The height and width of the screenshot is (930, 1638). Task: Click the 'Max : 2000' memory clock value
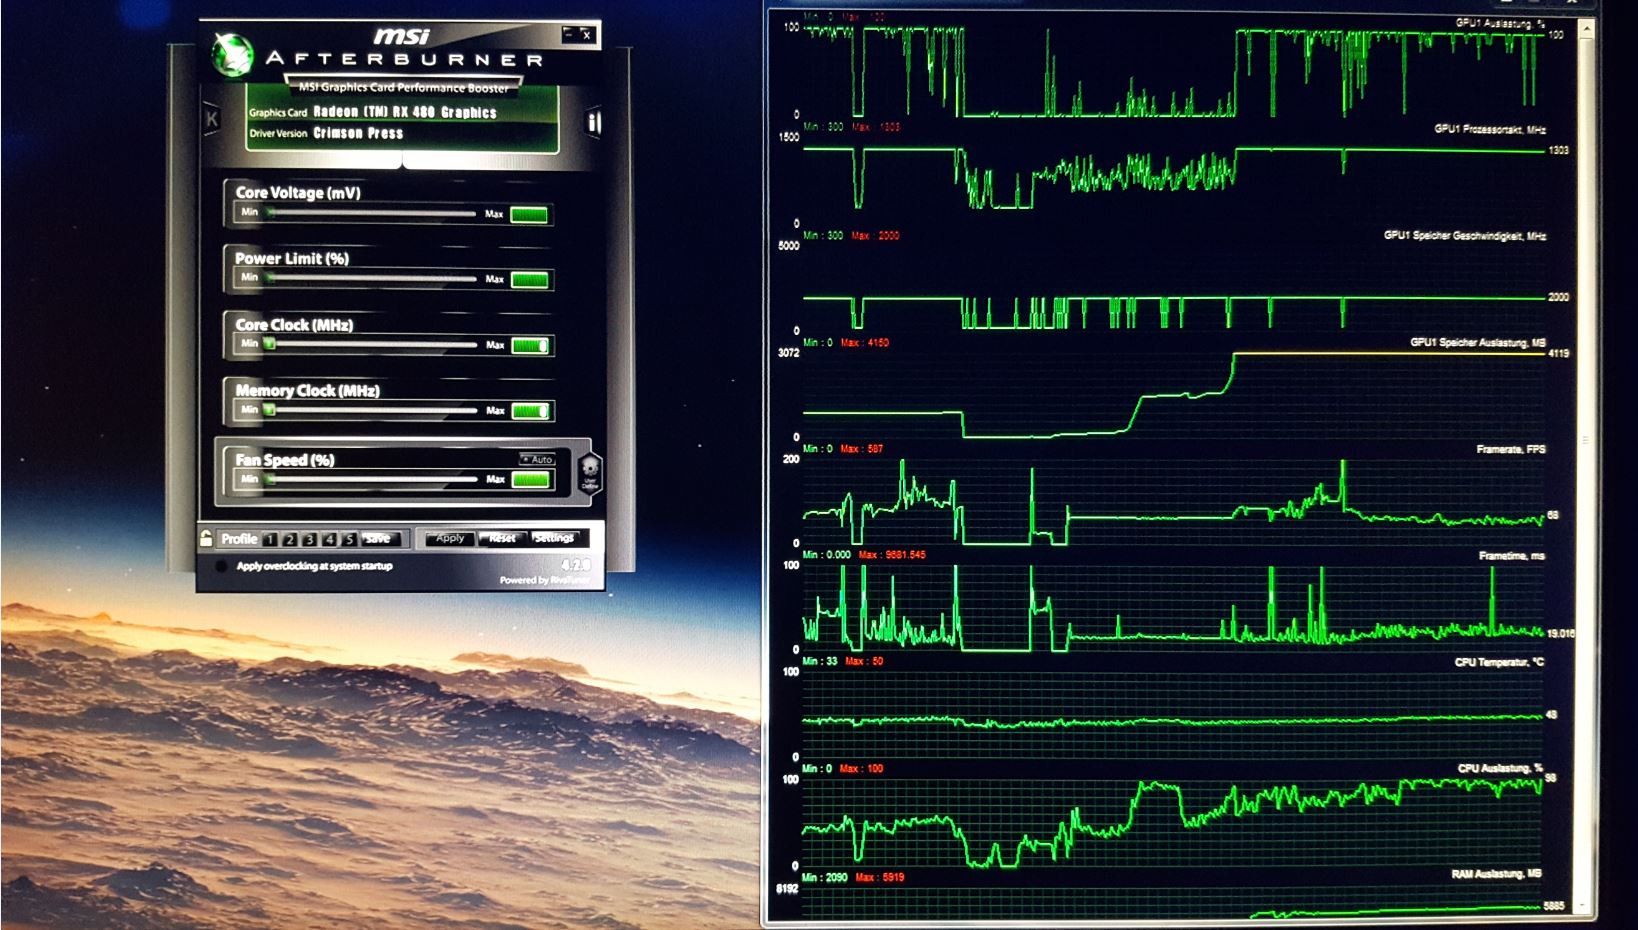click(x=875, y=236)
